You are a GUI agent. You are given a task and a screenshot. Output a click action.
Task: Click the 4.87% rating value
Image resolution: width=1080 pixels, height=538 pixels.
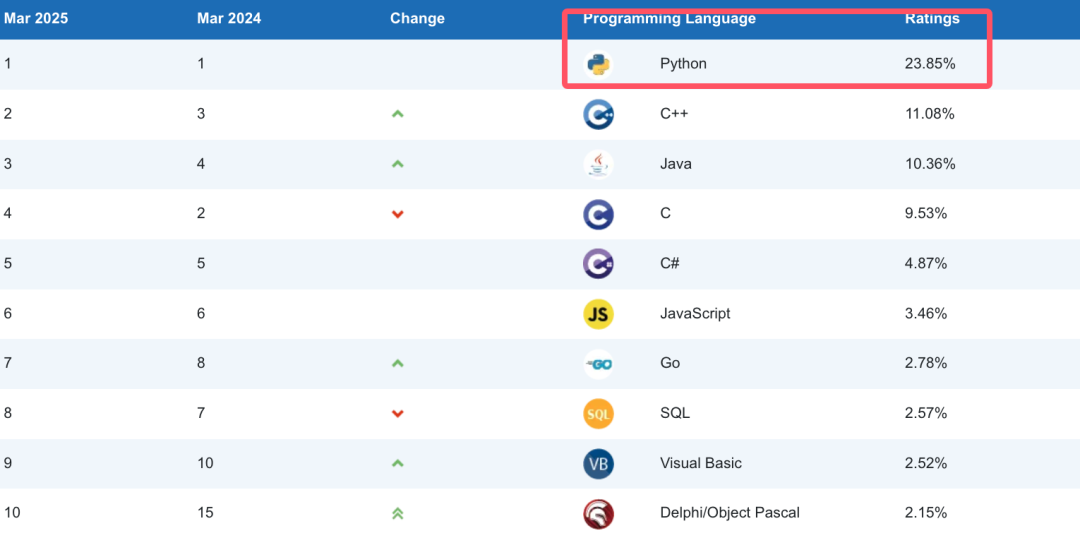[x=926, y=263]
